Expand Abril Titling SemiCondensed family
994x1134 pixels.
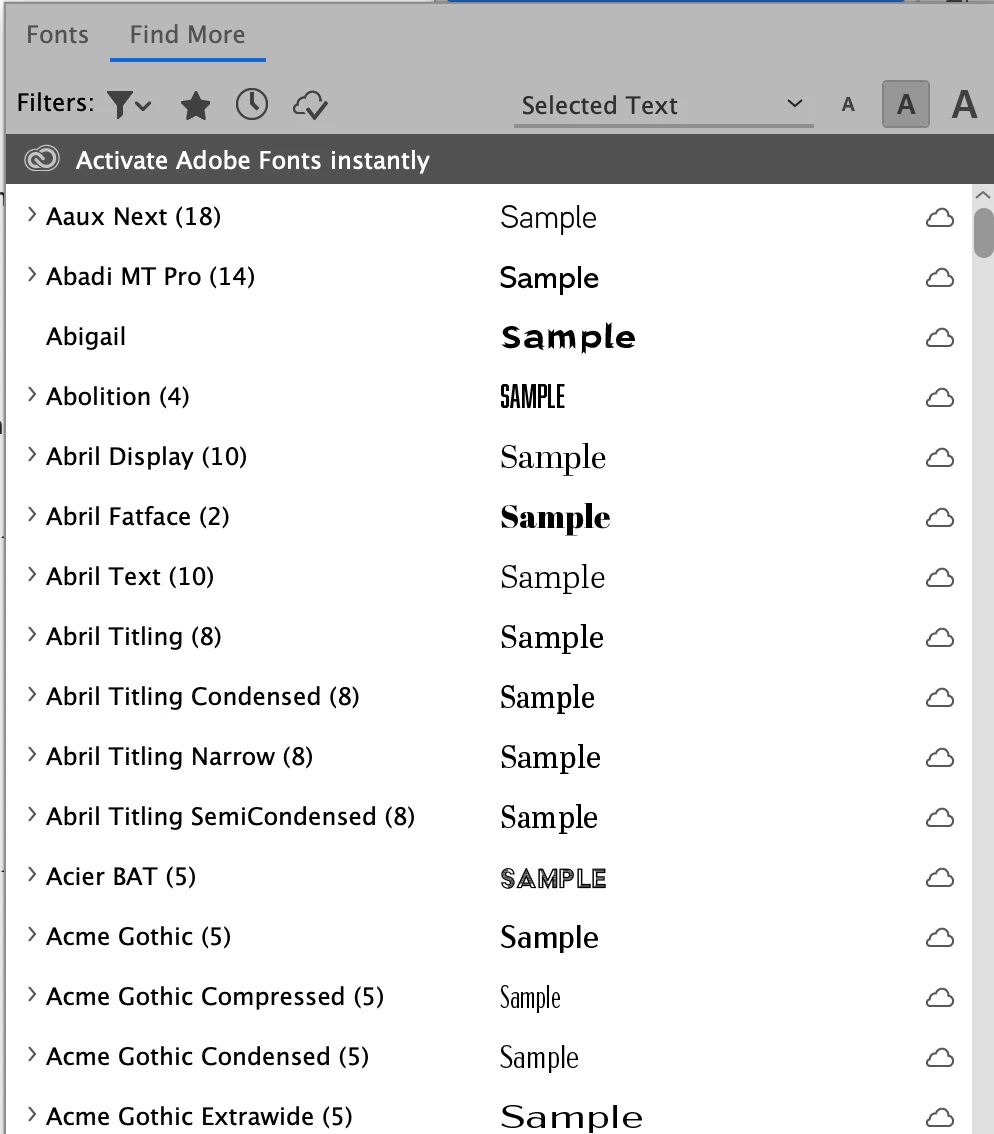[31, 815]
